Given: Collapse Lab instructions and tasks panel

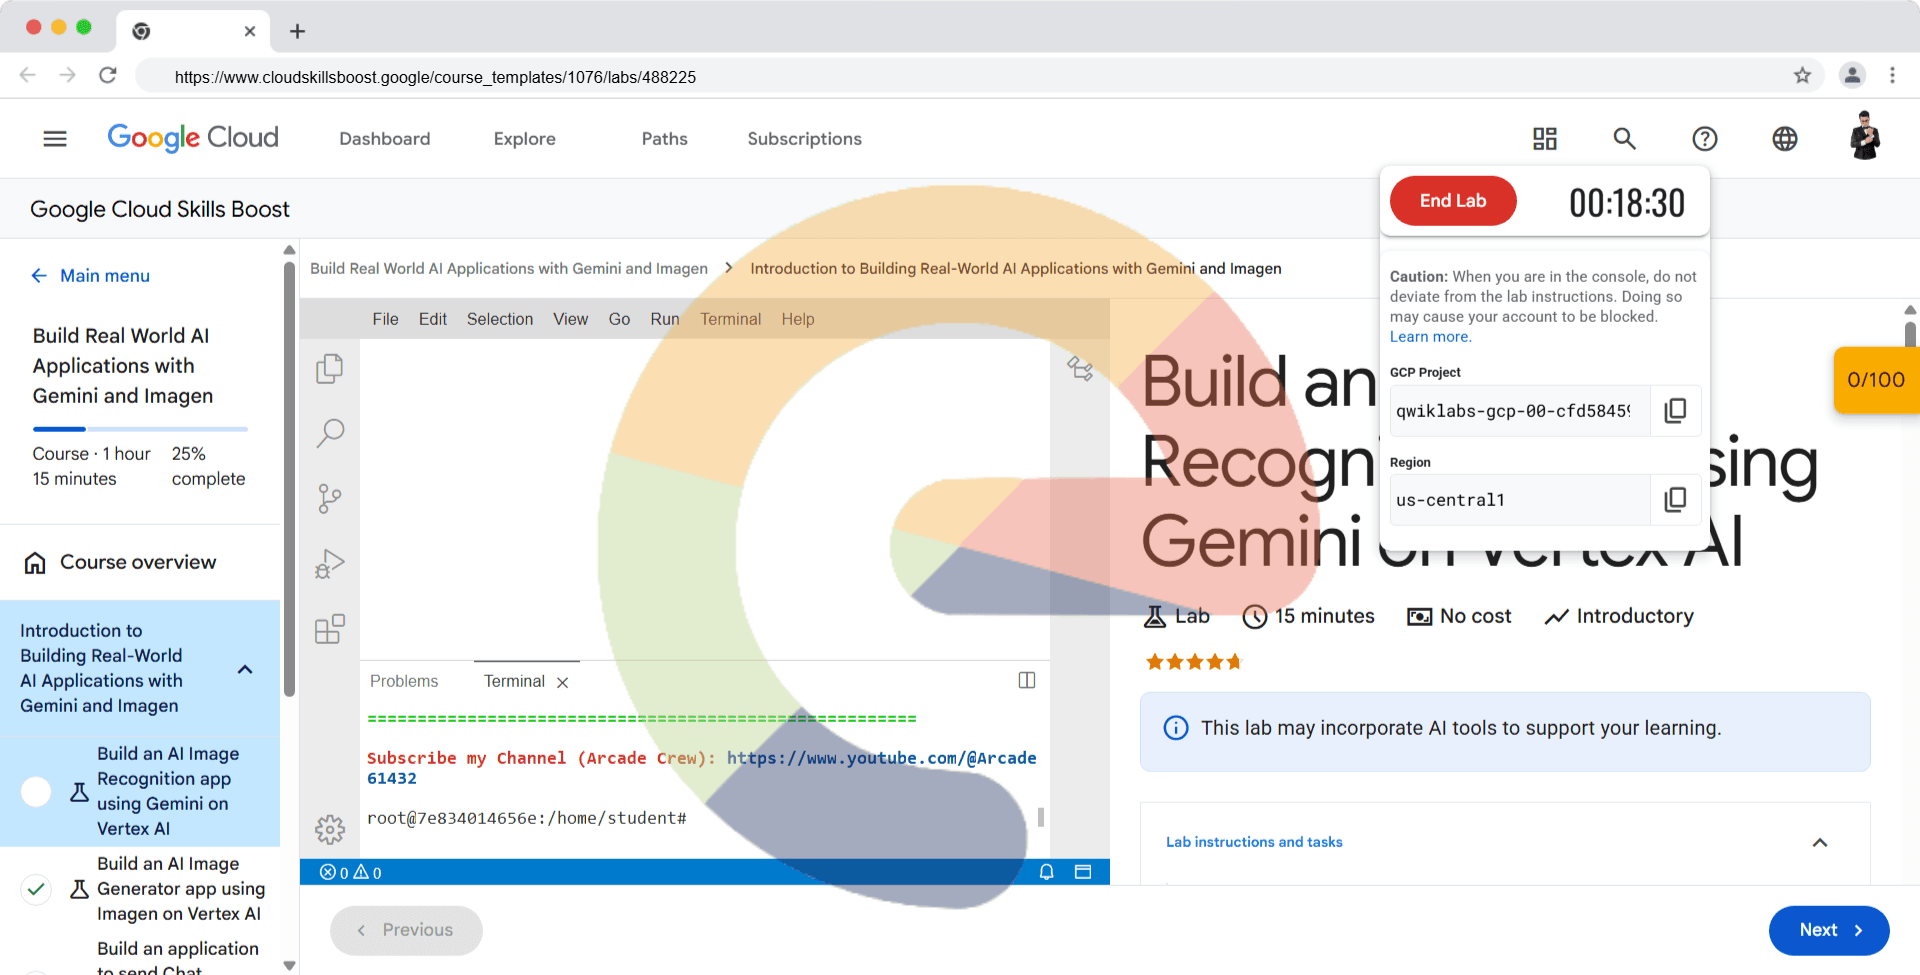Looking at the screenshot, I should point(1819,842).
